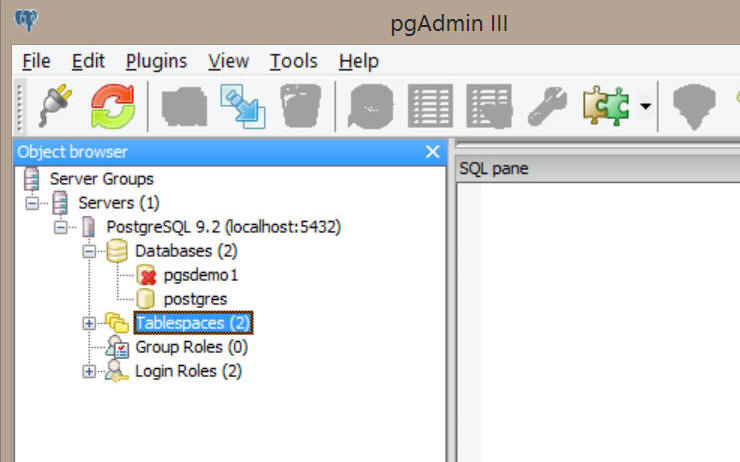
Task: Click the Drop object trash icon
Action: coord(301,106)
